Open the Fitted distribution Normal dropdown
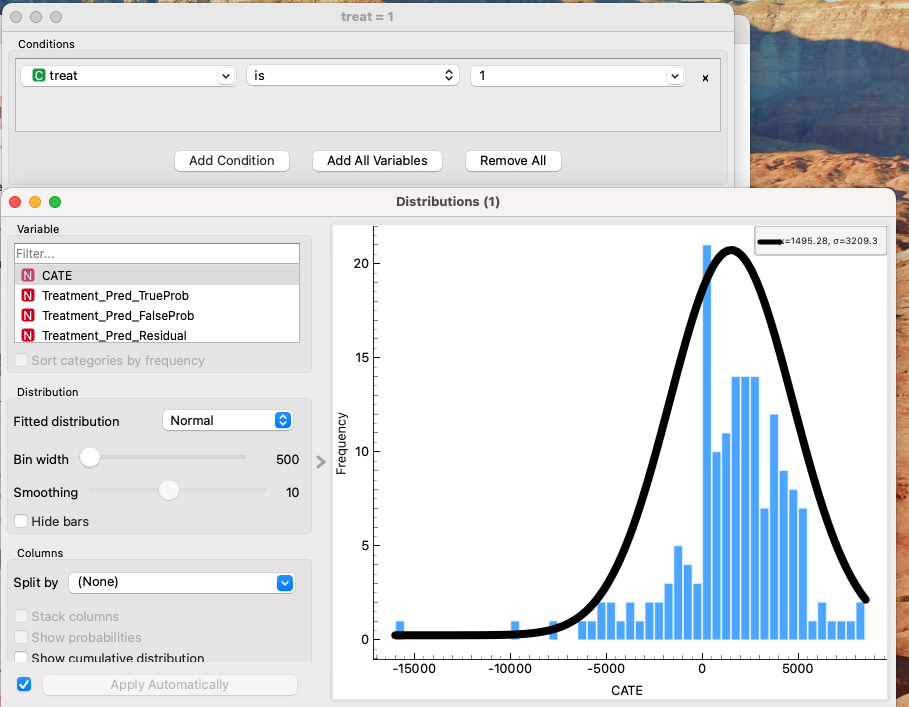 pos(227,421)
